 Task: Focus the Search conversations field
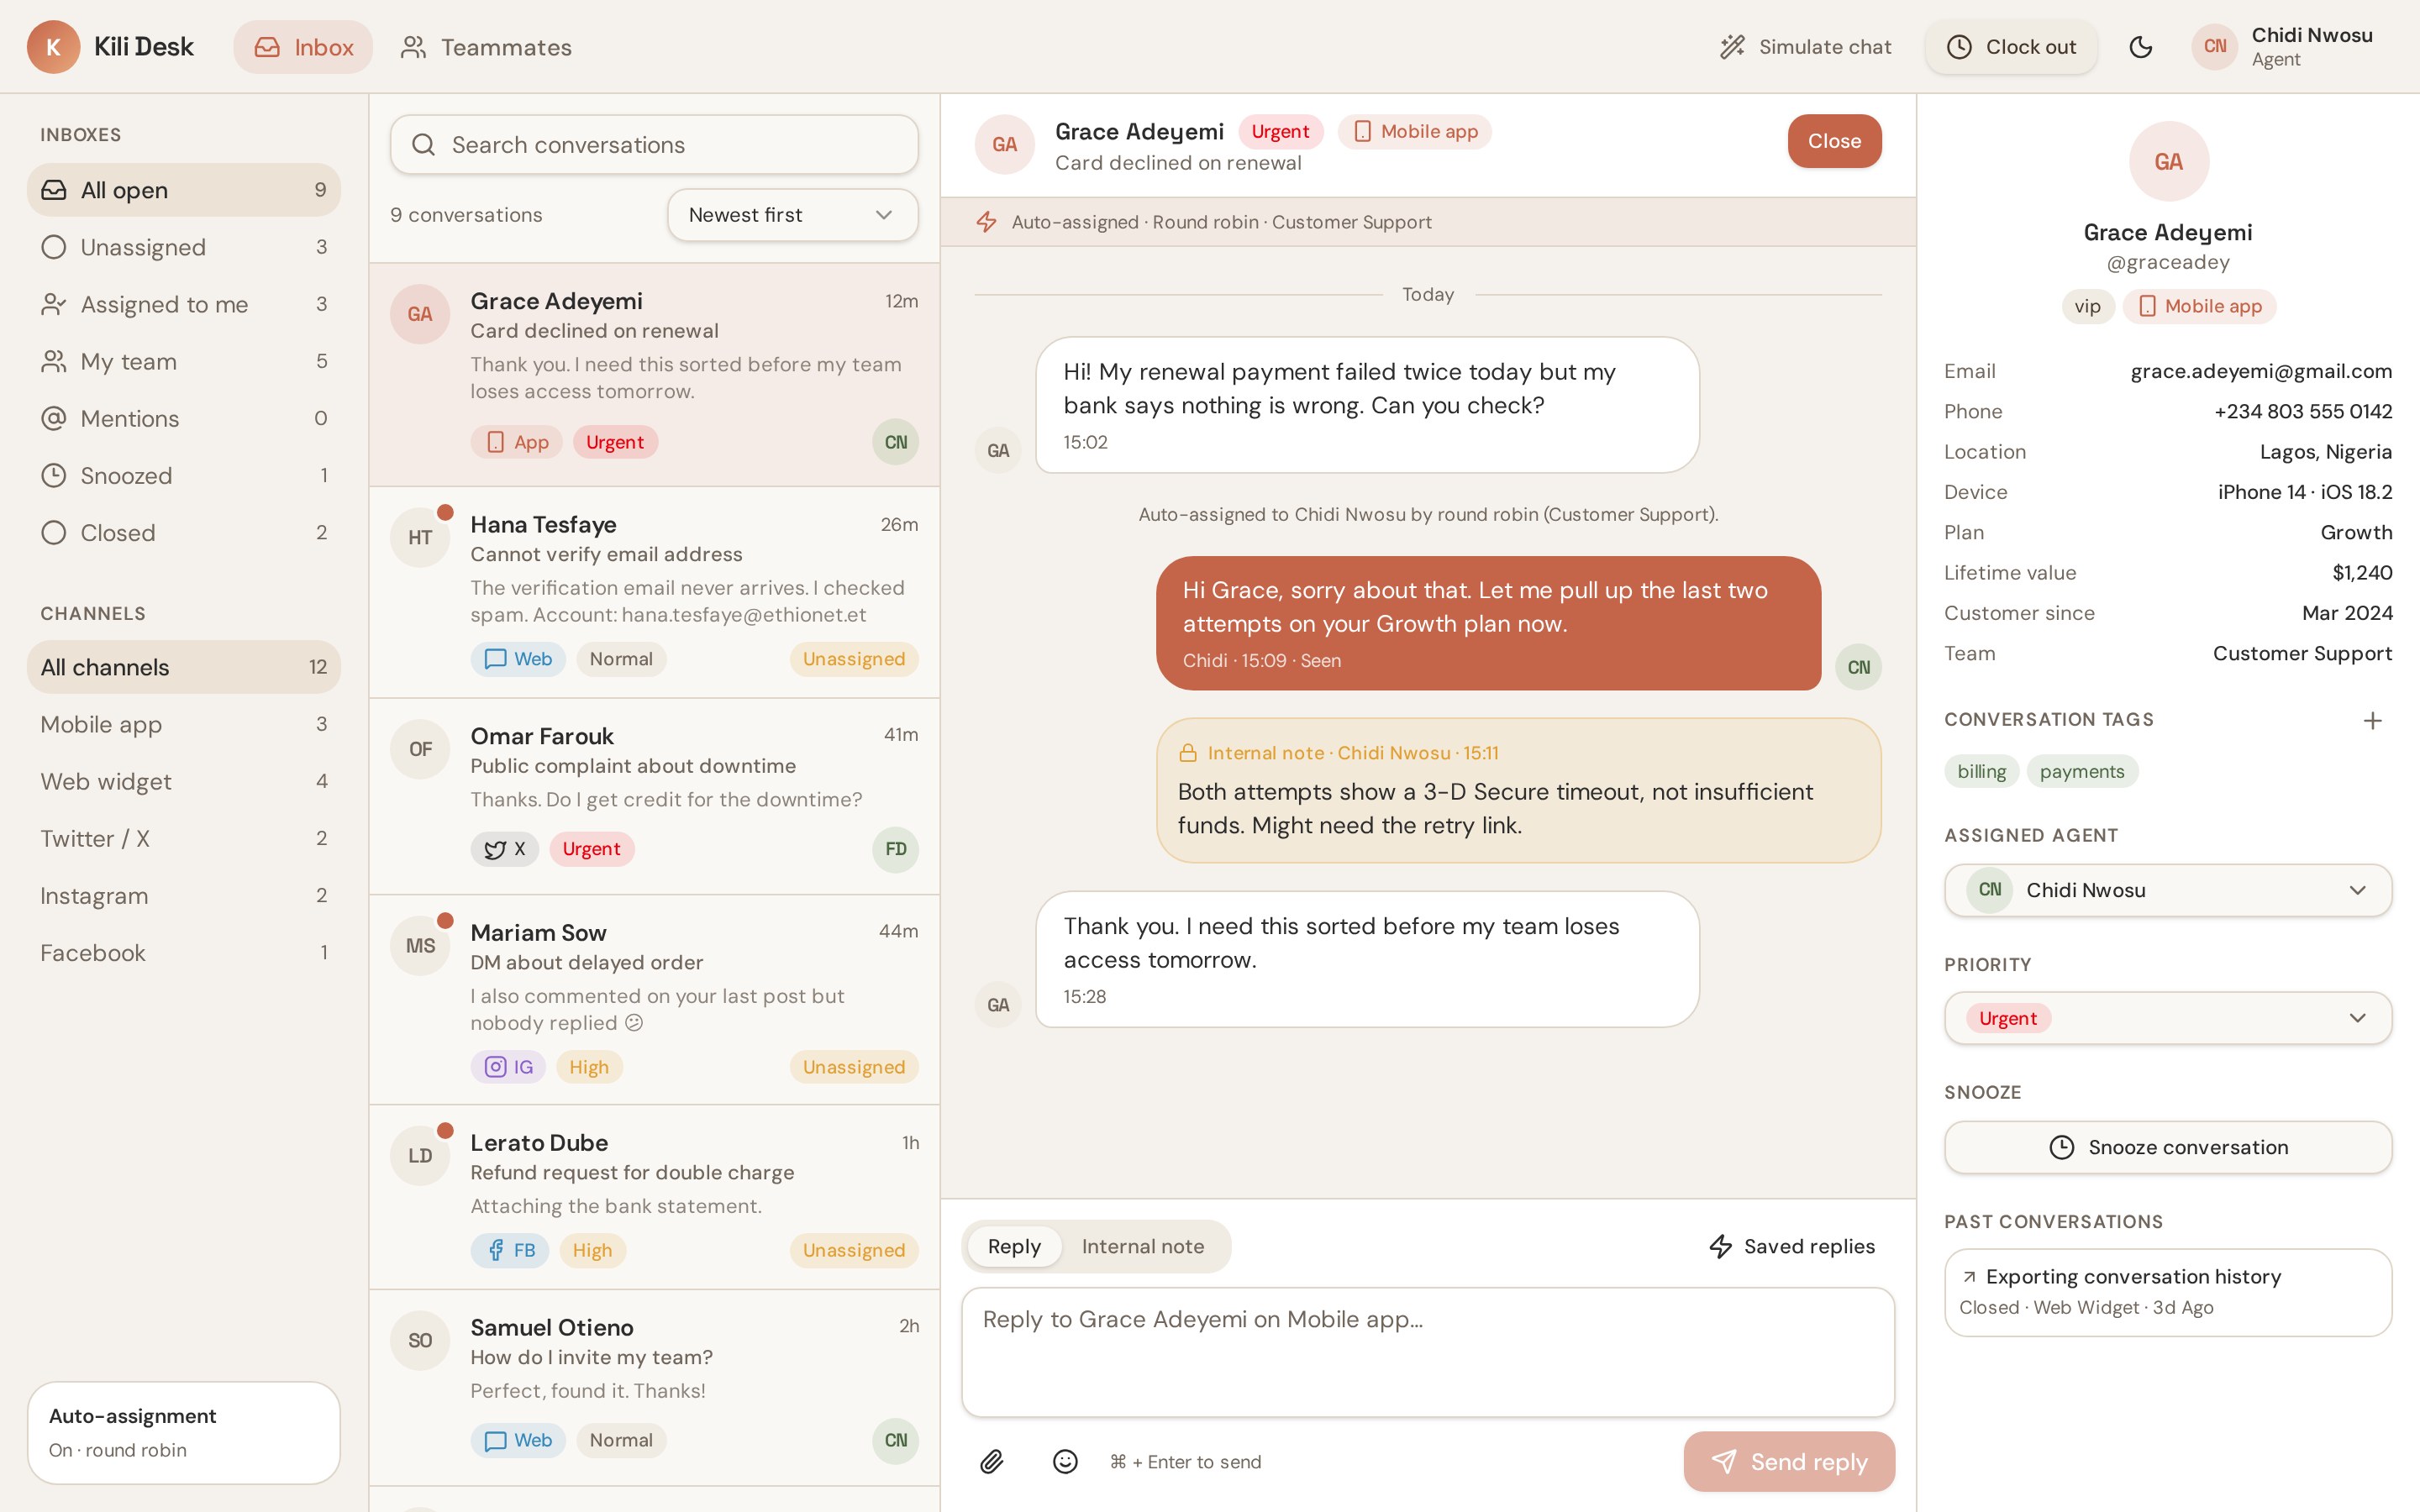[x=654, y=145]
